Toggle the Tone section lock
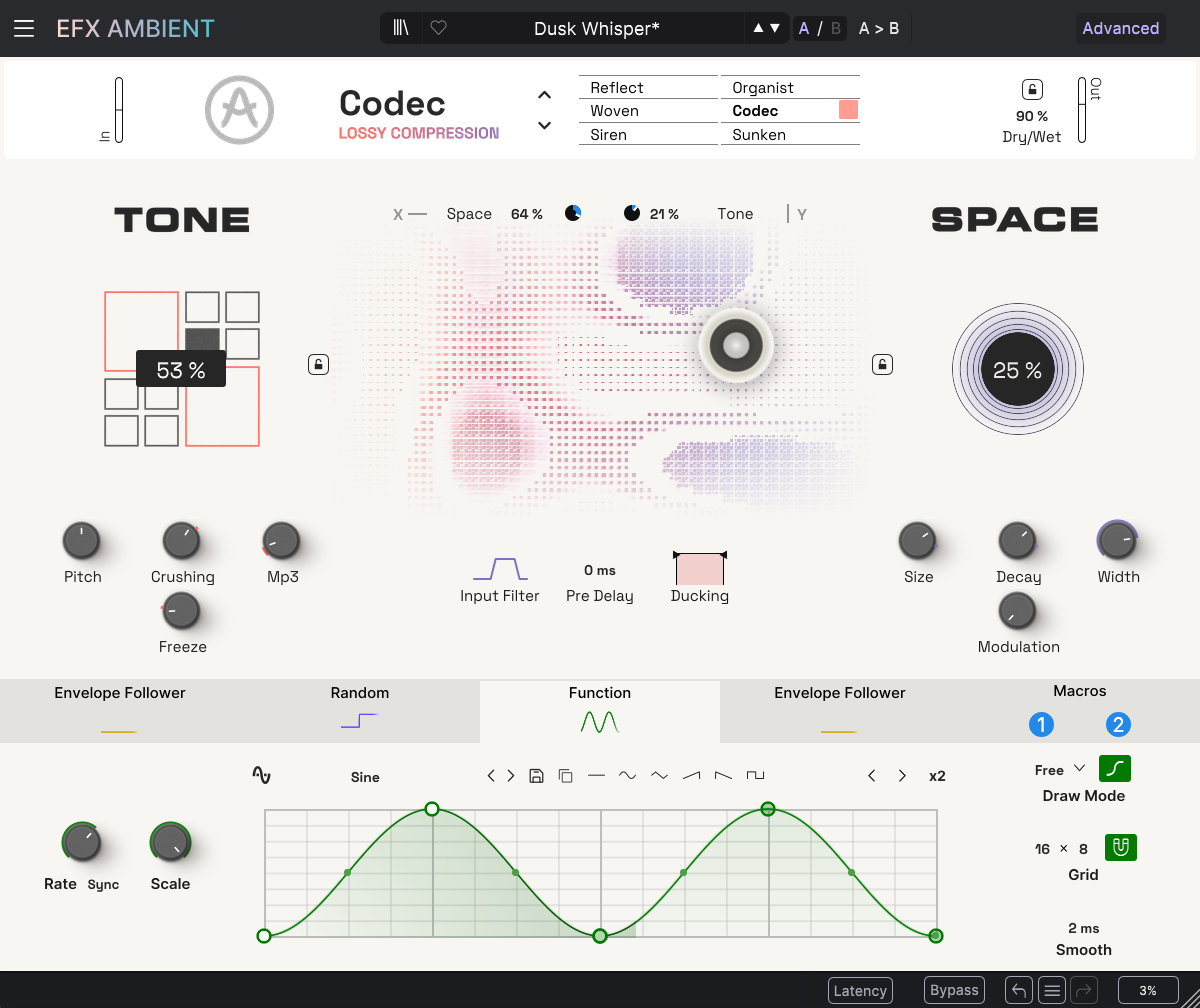The image size is (1200, 1008). pos(318,364)
